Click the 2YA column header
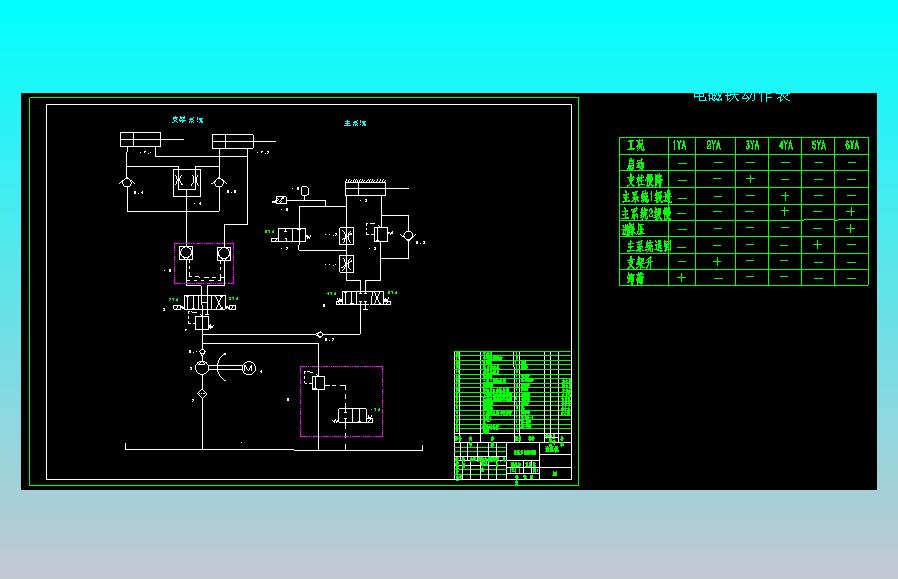 point(714,145)
